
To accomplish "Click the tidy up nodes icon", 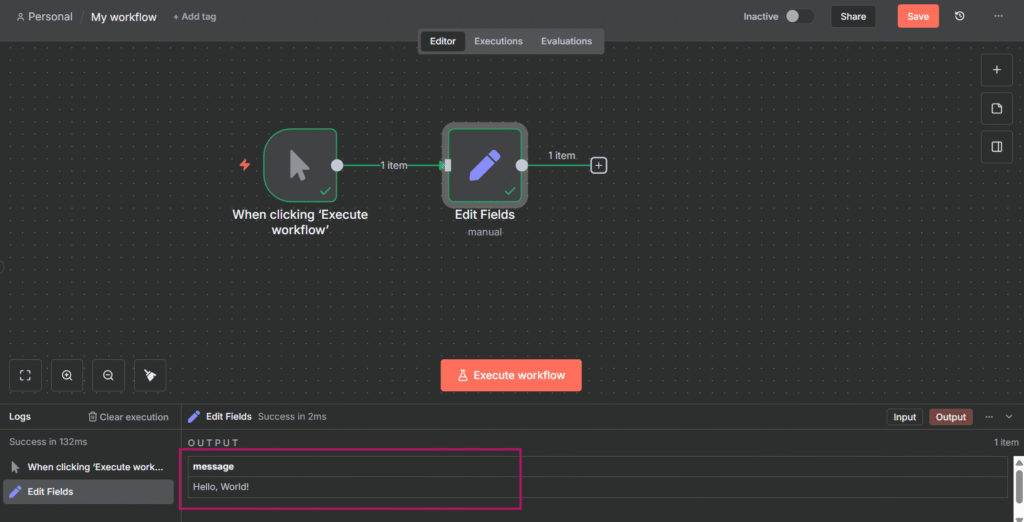I will click(149, 375).
